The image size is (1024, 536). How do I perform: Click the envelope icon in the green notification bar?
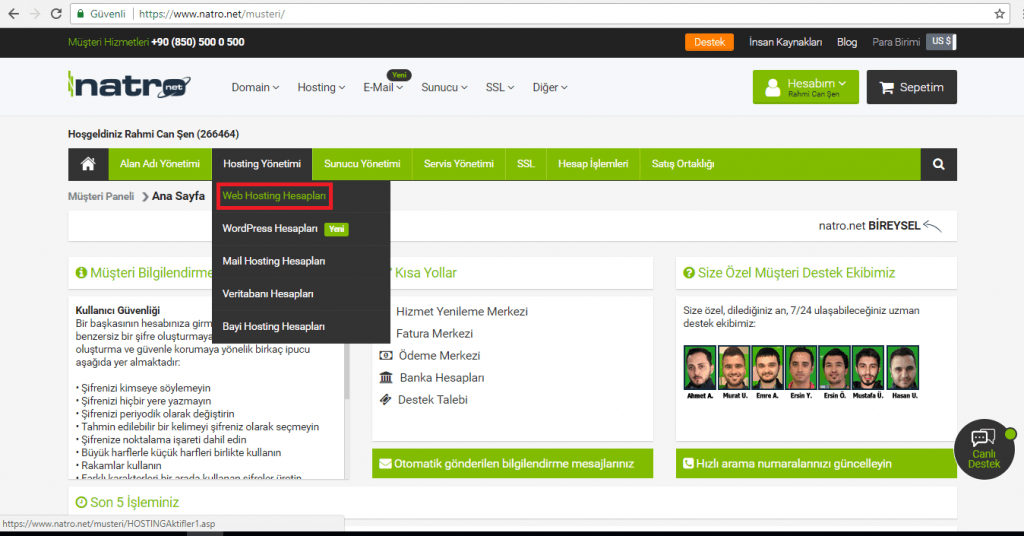tap(385, 464)
